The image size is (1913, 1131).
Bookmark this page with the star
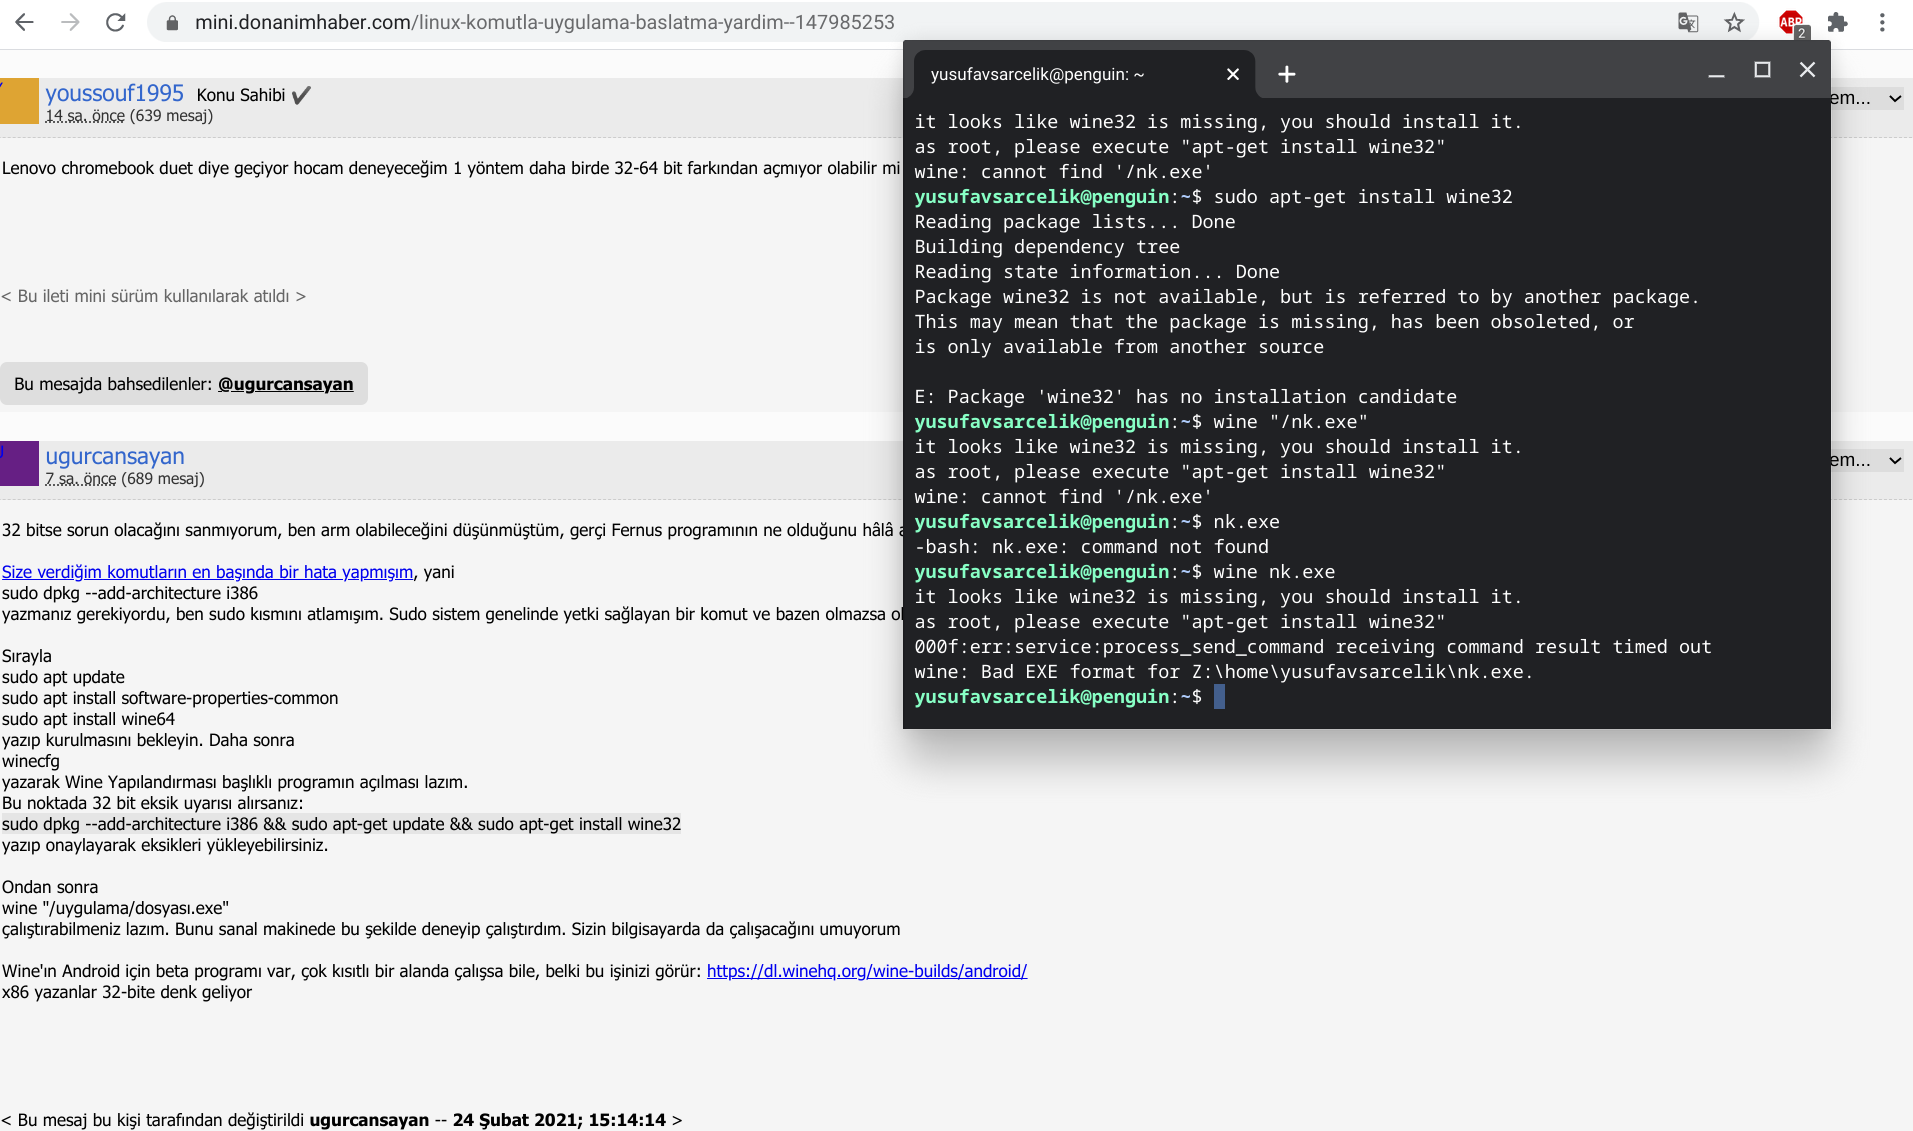pos(1734,22)
